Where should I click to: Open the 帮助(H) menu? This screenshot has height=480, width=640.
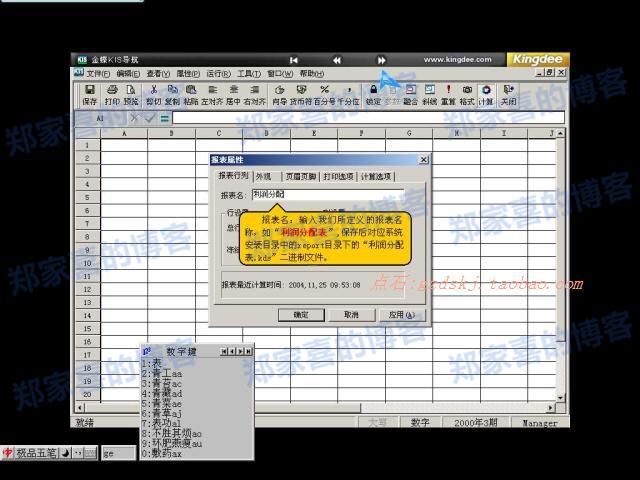[311, 73]
